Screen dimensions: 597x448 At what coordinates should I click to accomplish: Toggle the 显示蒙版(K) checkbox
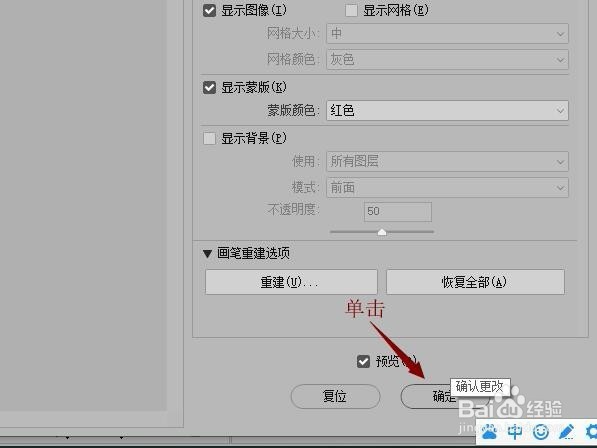[209, 88]
